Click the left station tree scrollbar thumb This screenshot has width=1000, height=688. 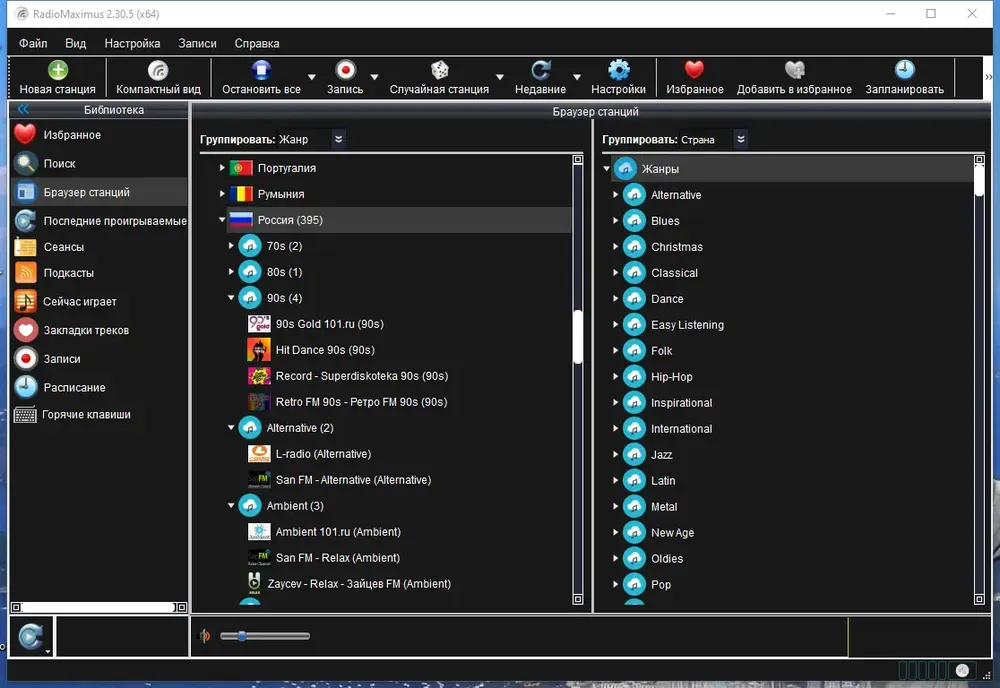577,337
